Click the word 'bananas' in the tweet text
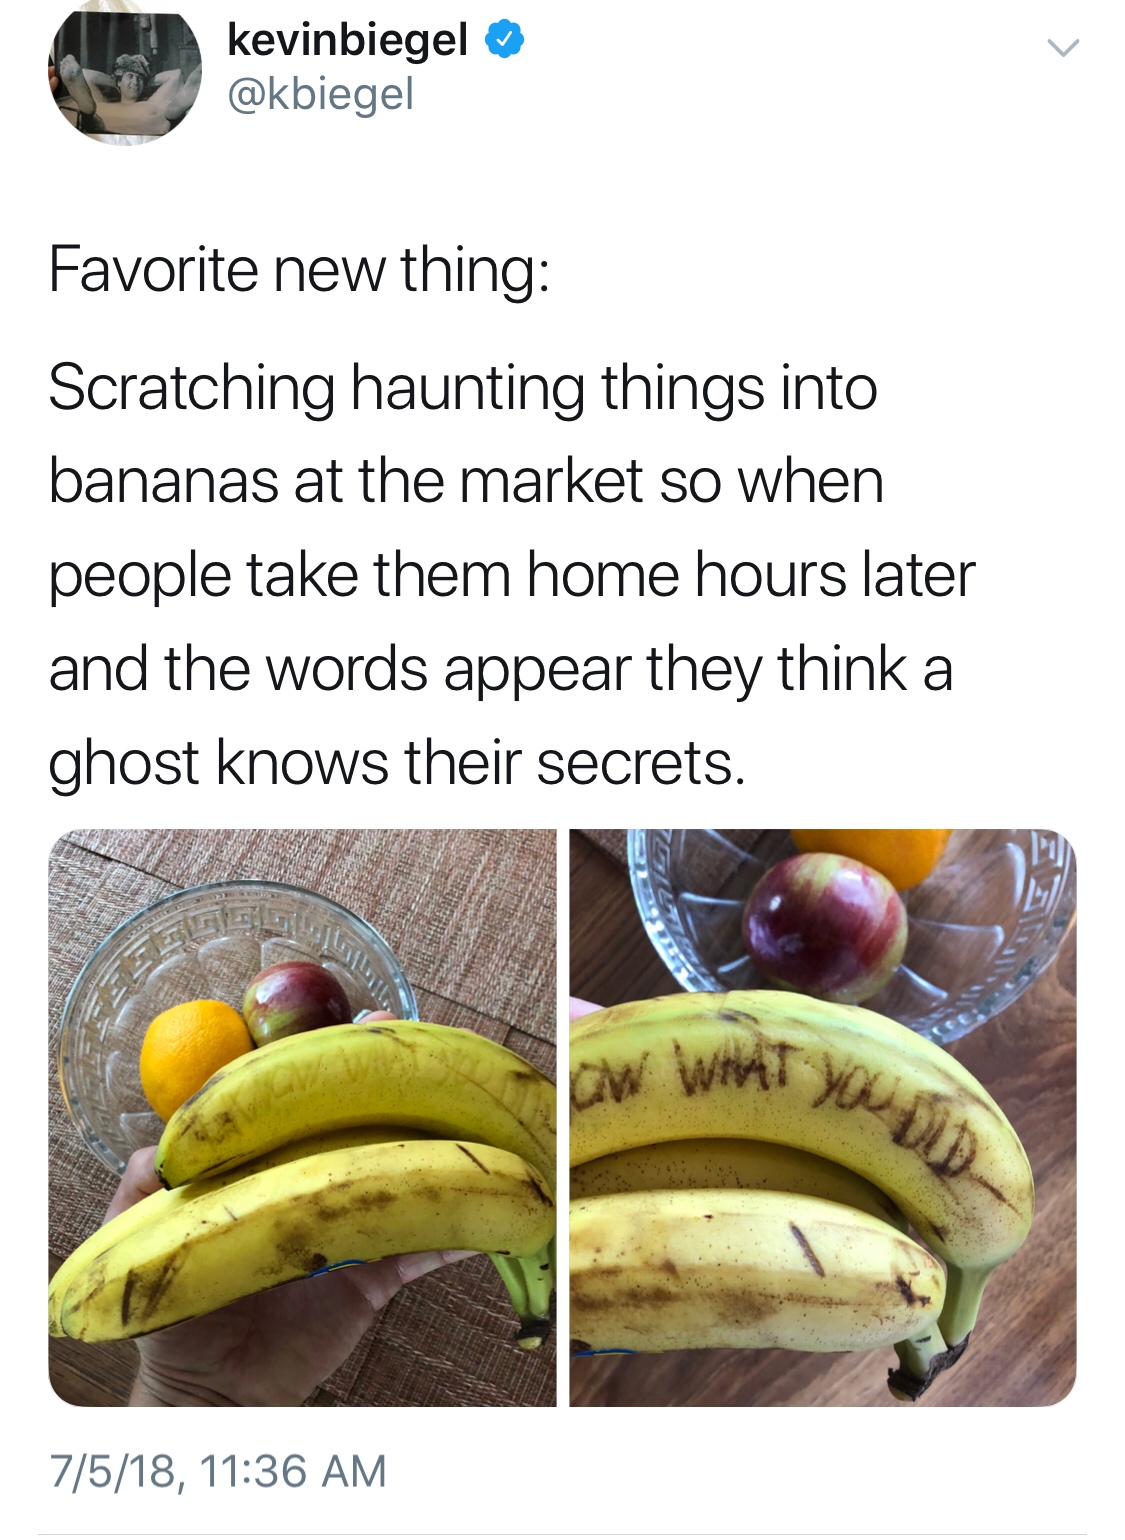The width and height of the screenshot is (1125, 1540). tap(165, 481)
